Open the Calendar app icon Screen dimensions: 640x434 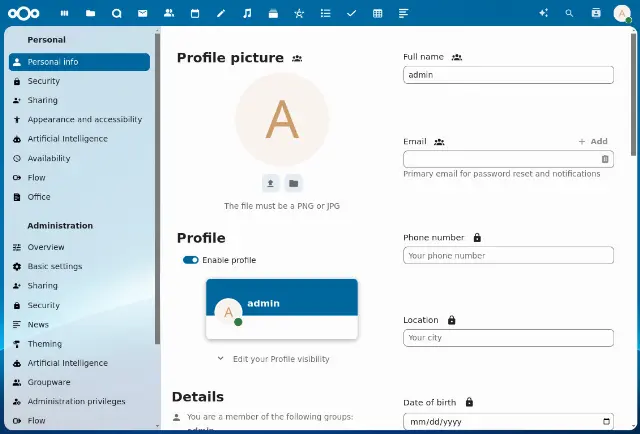click(195, 13)
